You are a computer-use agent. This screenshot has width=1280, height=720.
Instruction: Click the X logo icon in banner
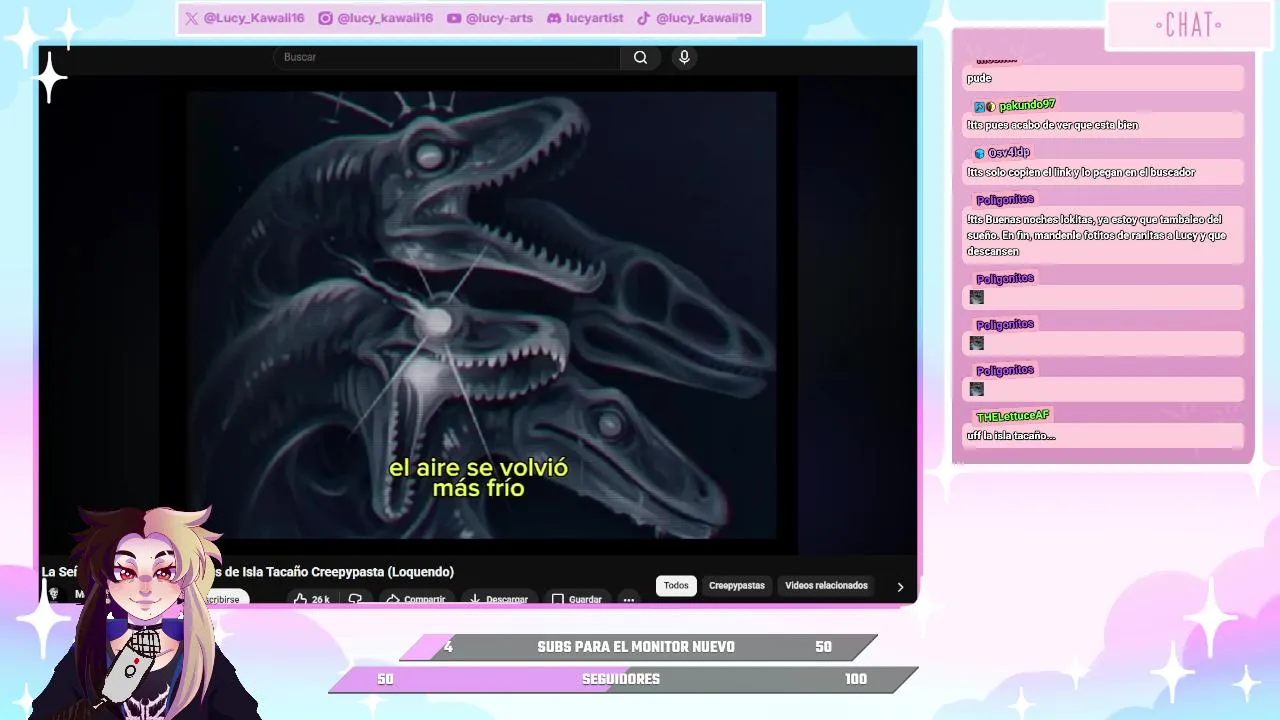(191, 18)
